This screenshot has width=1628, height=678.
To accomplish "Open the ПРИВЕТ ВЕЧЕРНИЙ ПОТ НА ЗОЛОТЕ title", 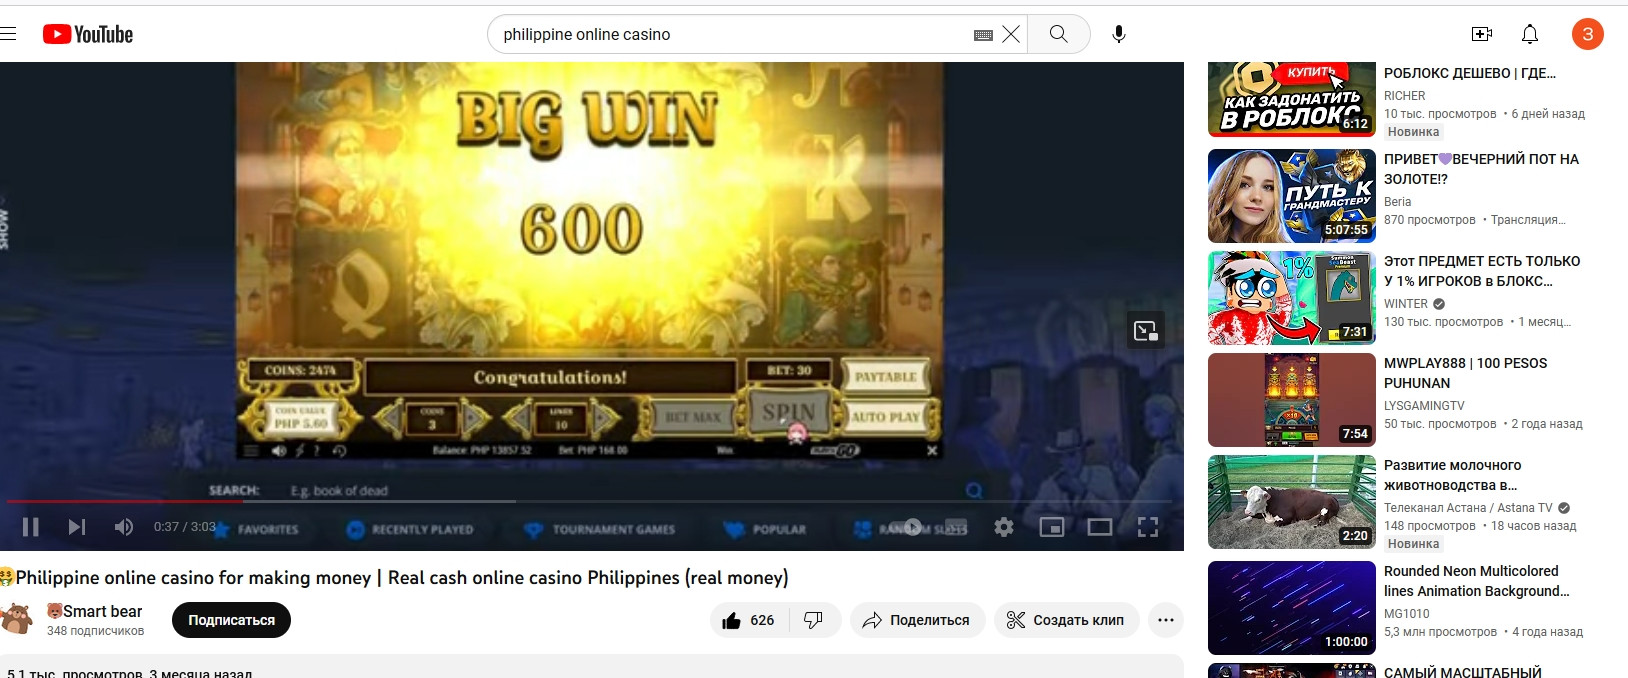I will (x=1481, y=169).
